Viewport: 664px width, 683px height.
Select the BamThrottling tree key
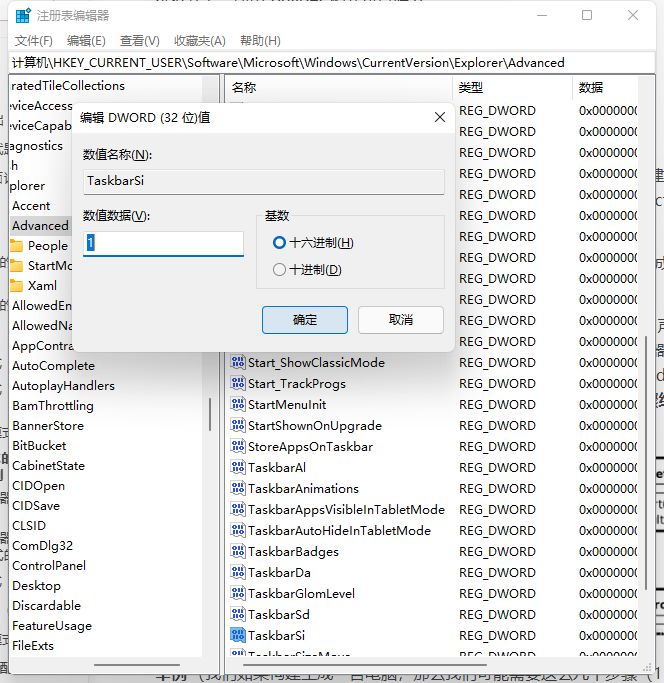click(x=53, y=406)
